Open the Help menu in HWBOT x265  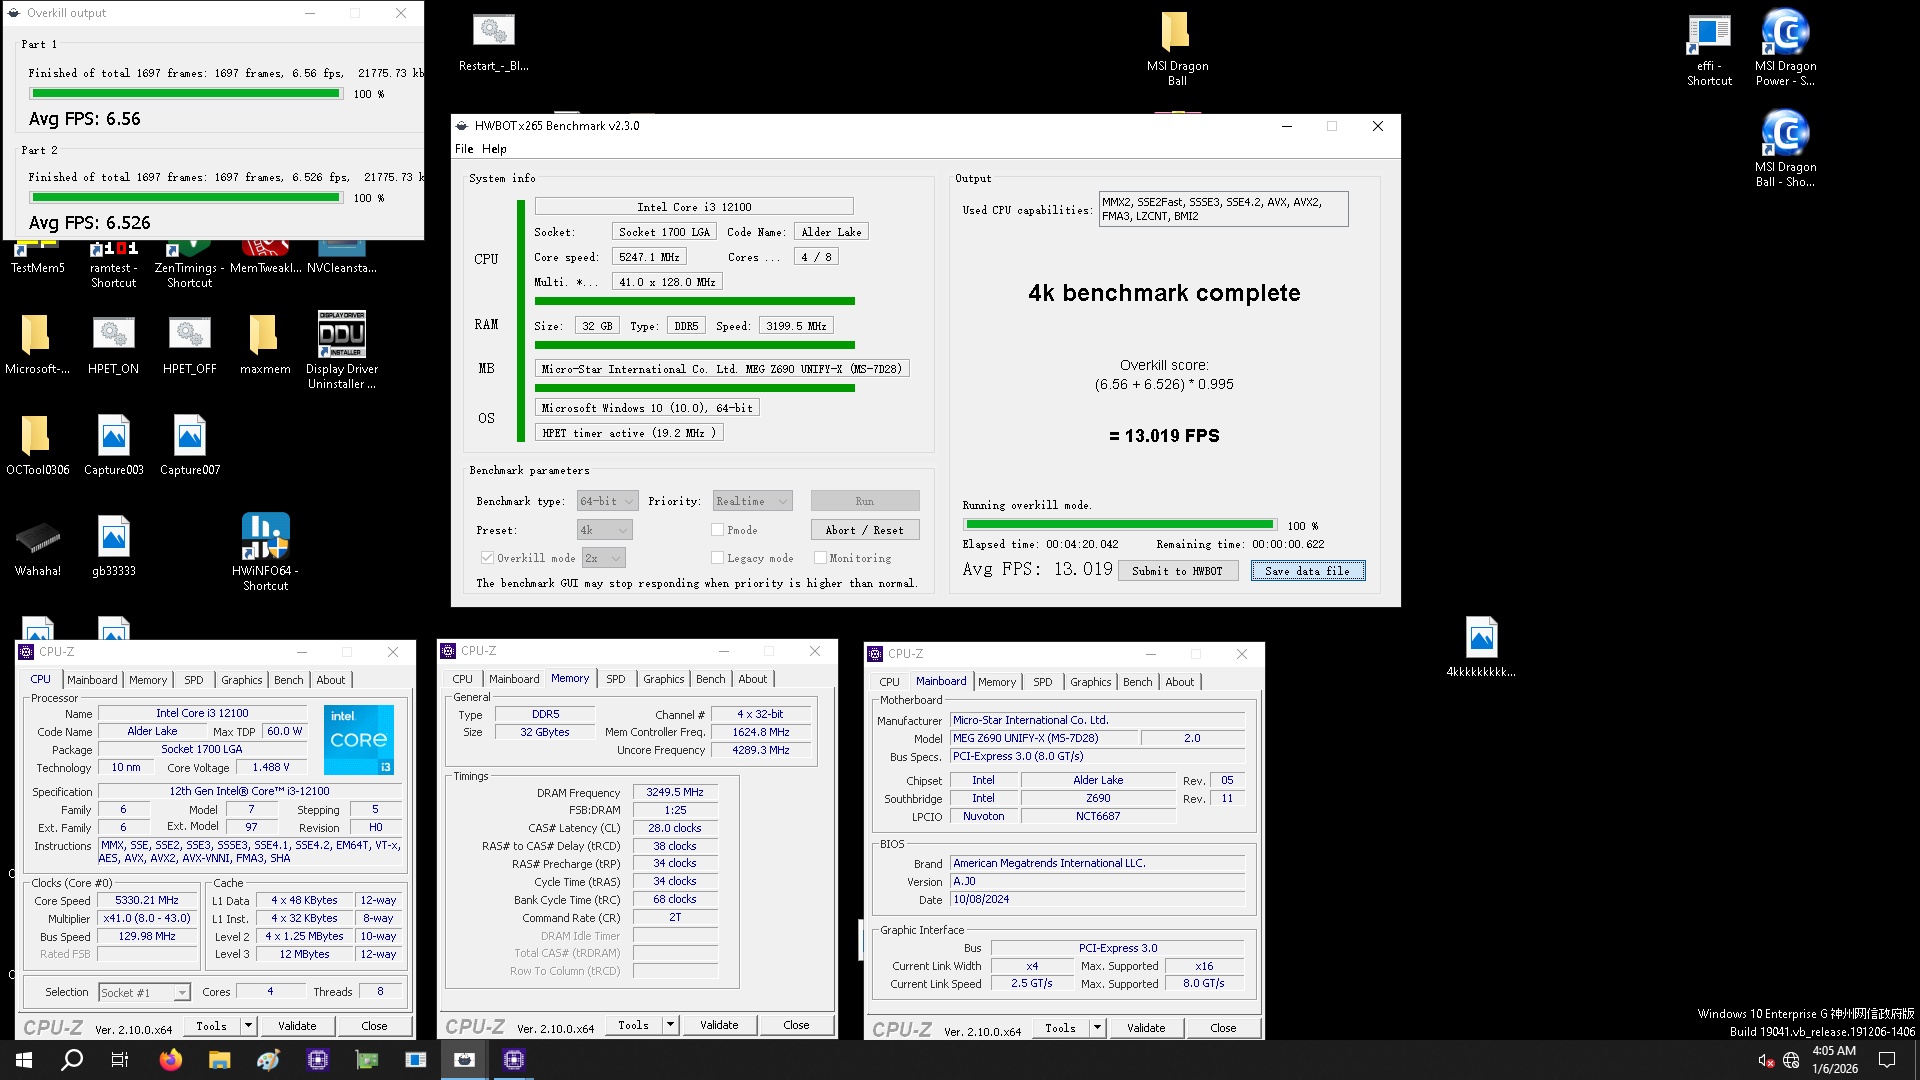(x=494, y=149)
